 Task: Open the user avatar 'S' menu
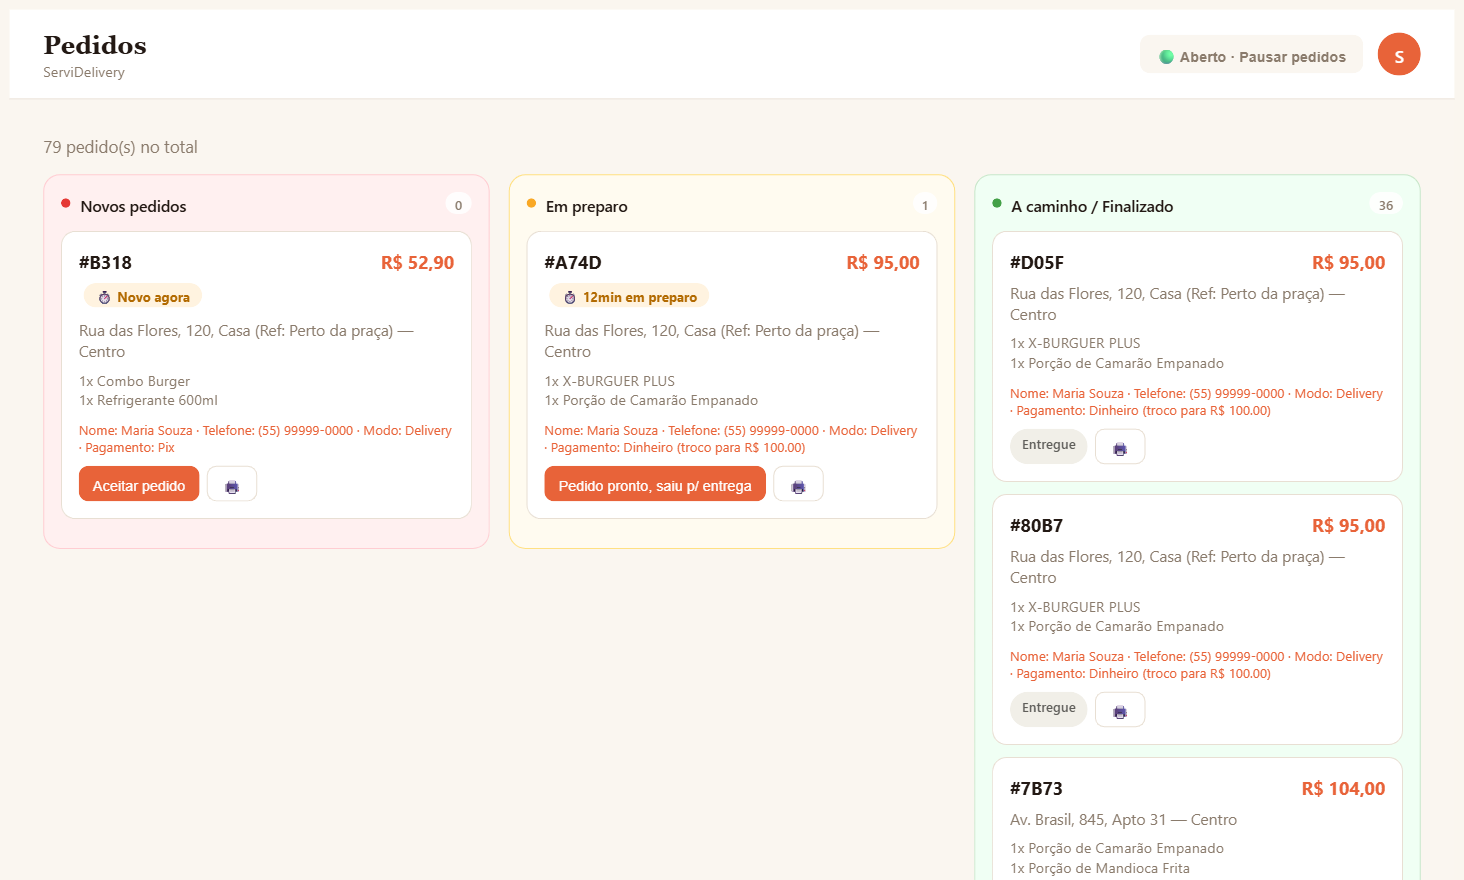tap(1399, 54)
